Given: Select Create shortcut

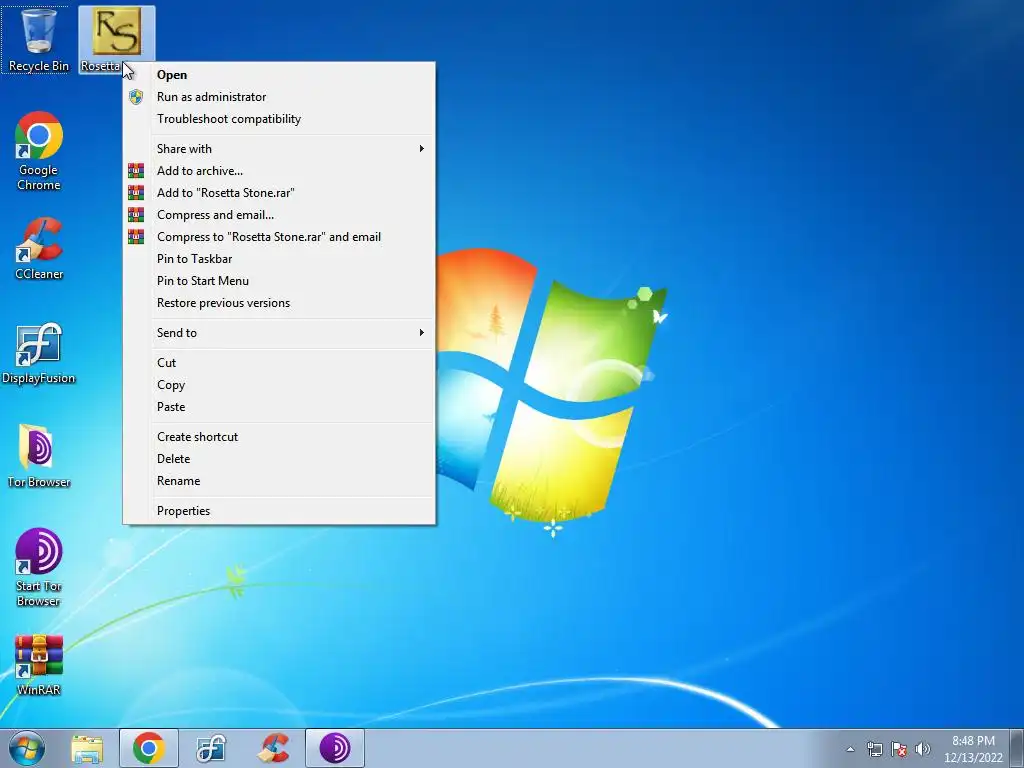Looking at the screenshot, I should point(279,437).
